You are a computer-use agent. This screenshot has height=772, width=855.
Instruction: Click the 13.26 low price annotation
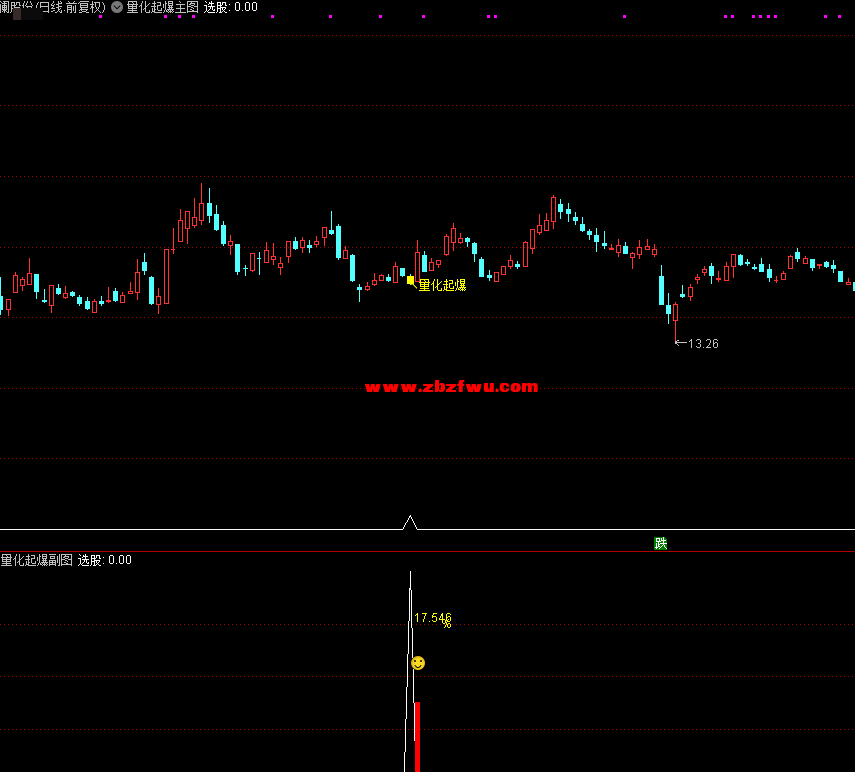[x=703, y=343]
